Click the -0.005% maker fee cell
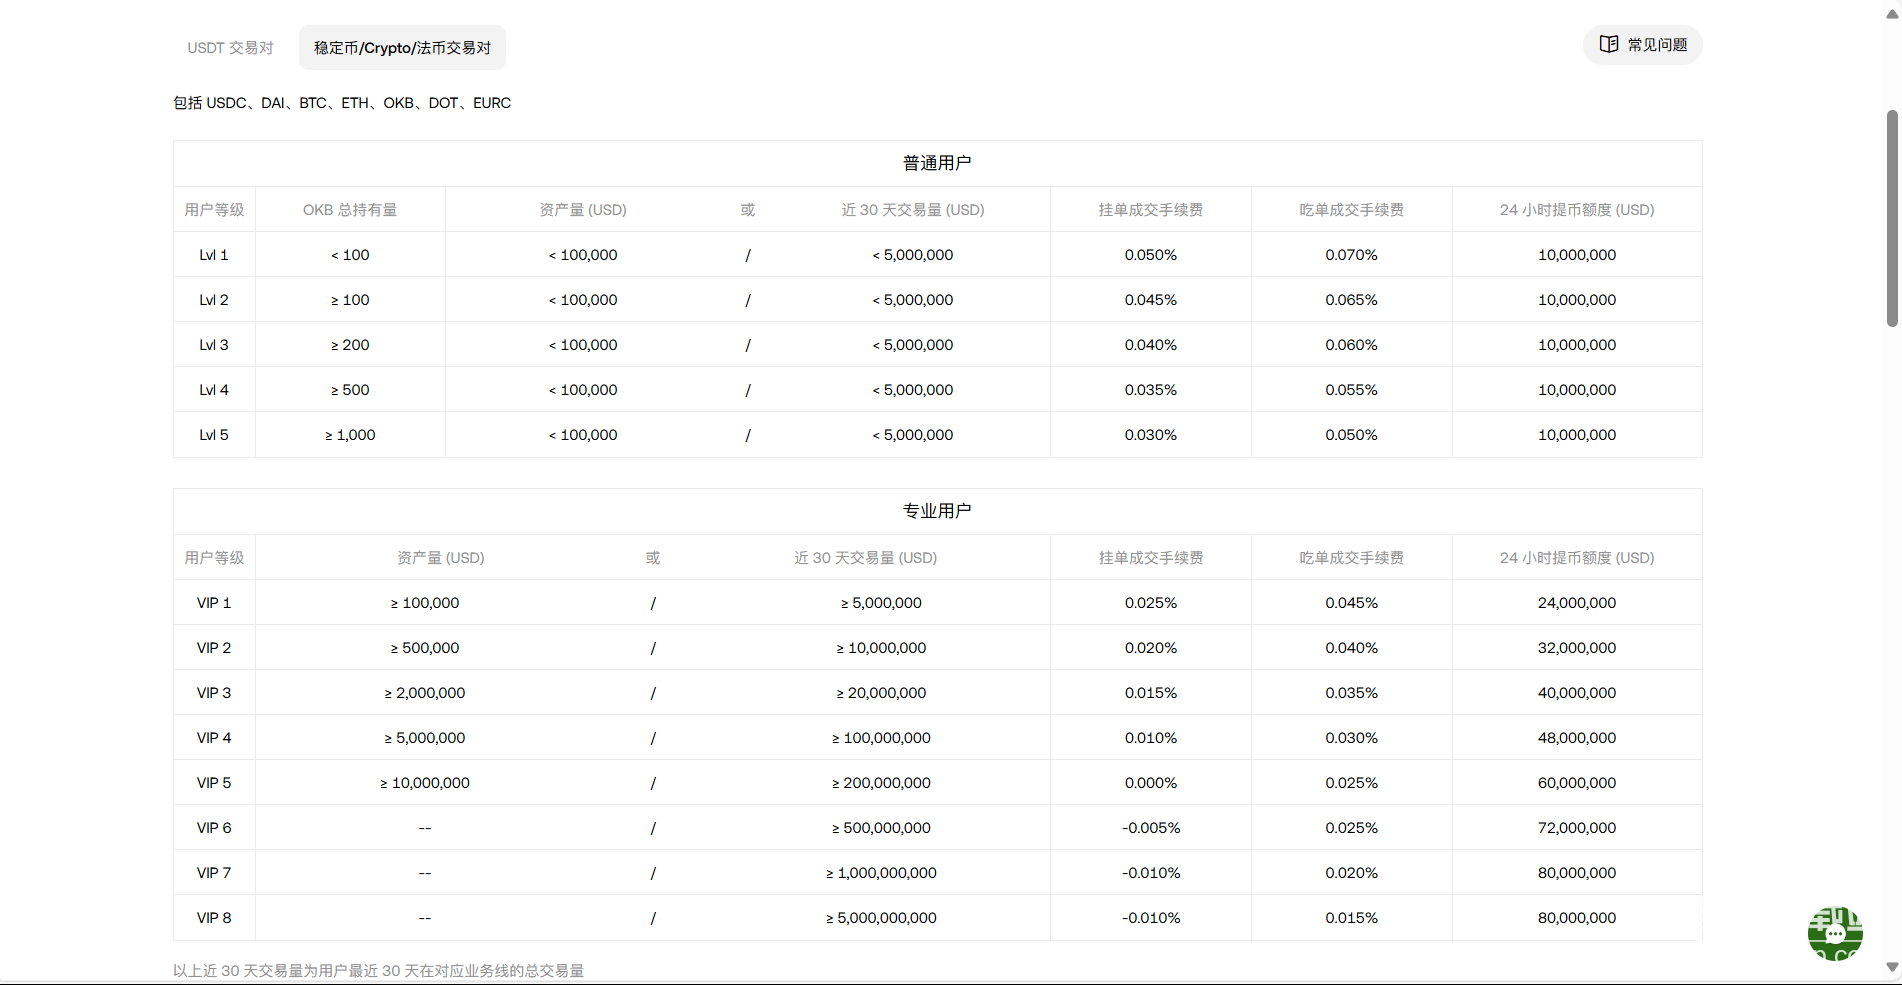This screenshot has width=1902, height=985. (1150, 828)
